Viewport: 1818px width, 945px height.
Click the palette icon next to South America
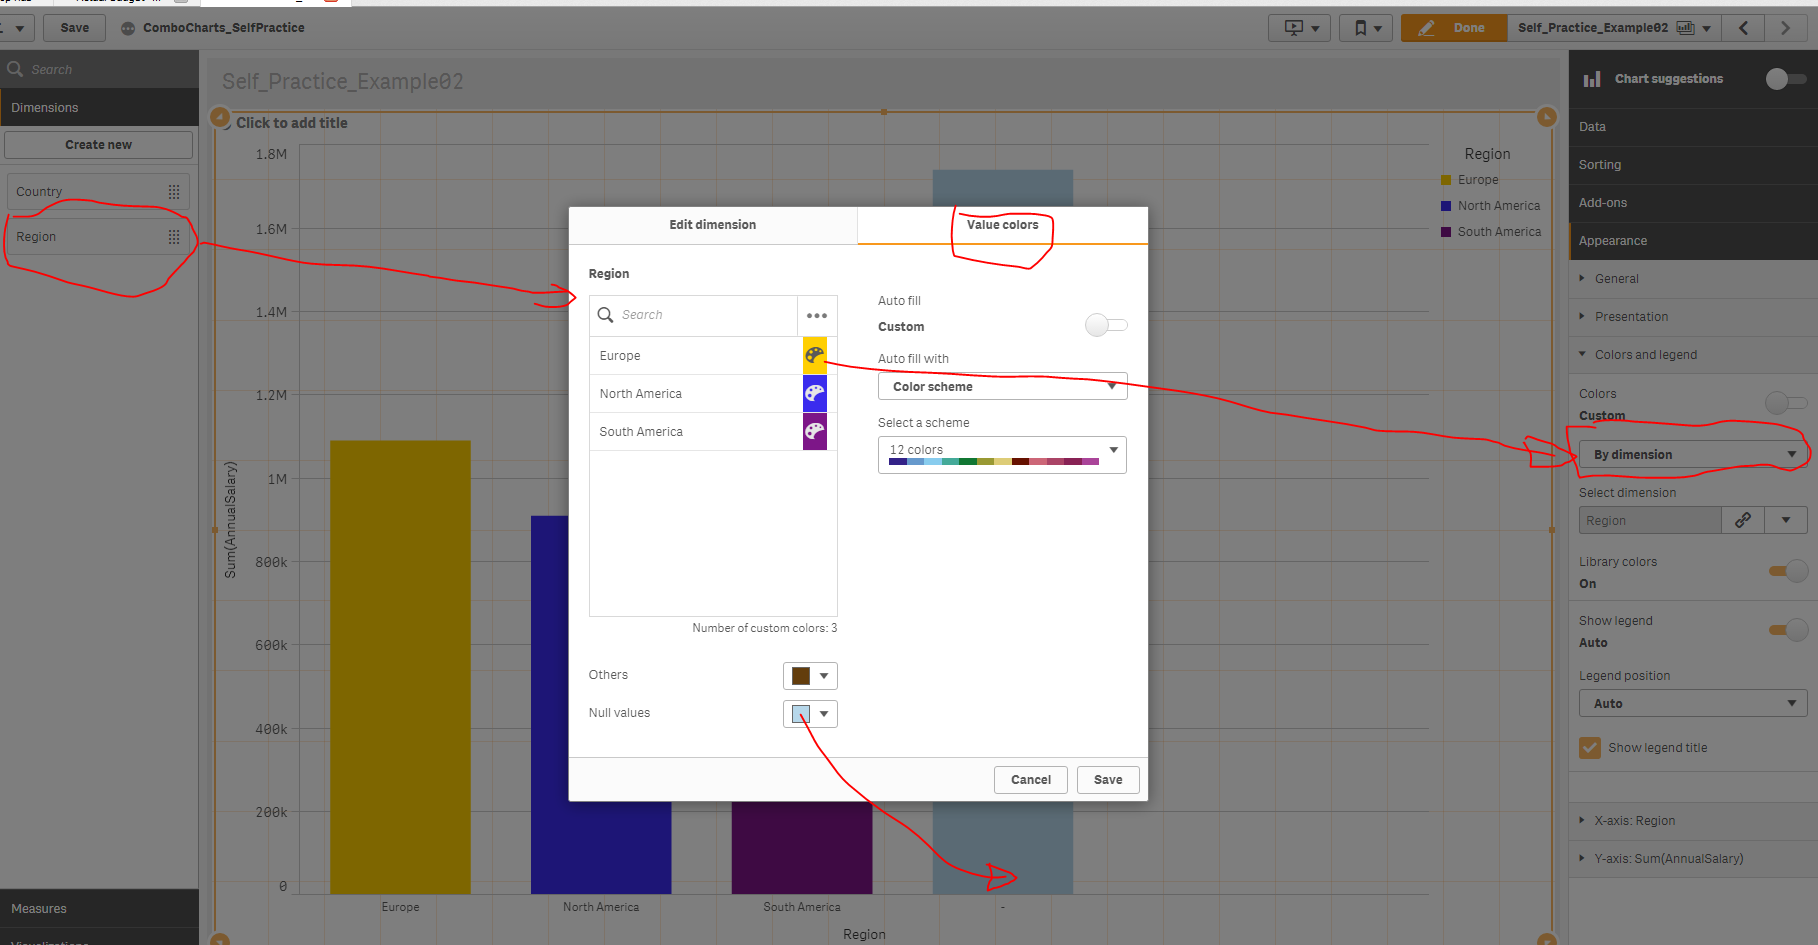(x=814, y=431)
